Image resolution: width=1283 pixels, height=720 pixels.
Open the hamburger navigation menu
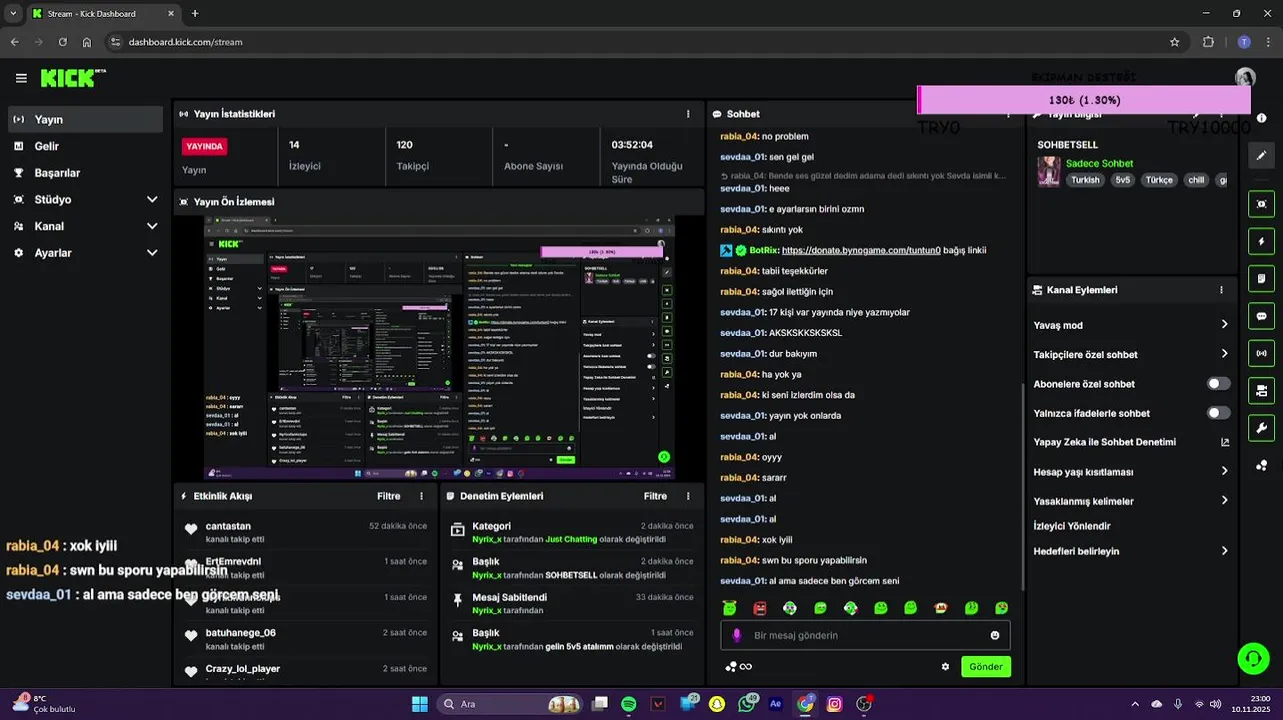click(x=21, y=78)
